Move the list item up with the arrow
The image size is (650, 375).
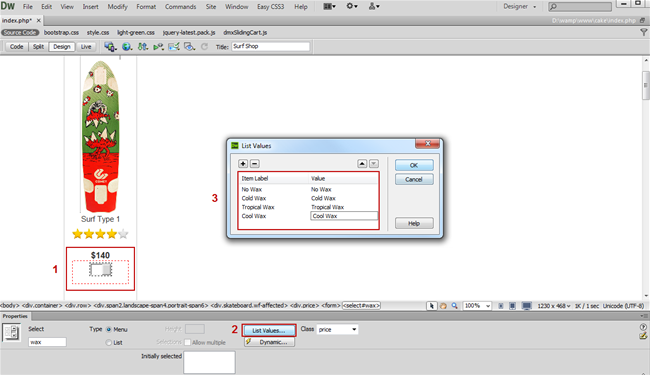362,164
